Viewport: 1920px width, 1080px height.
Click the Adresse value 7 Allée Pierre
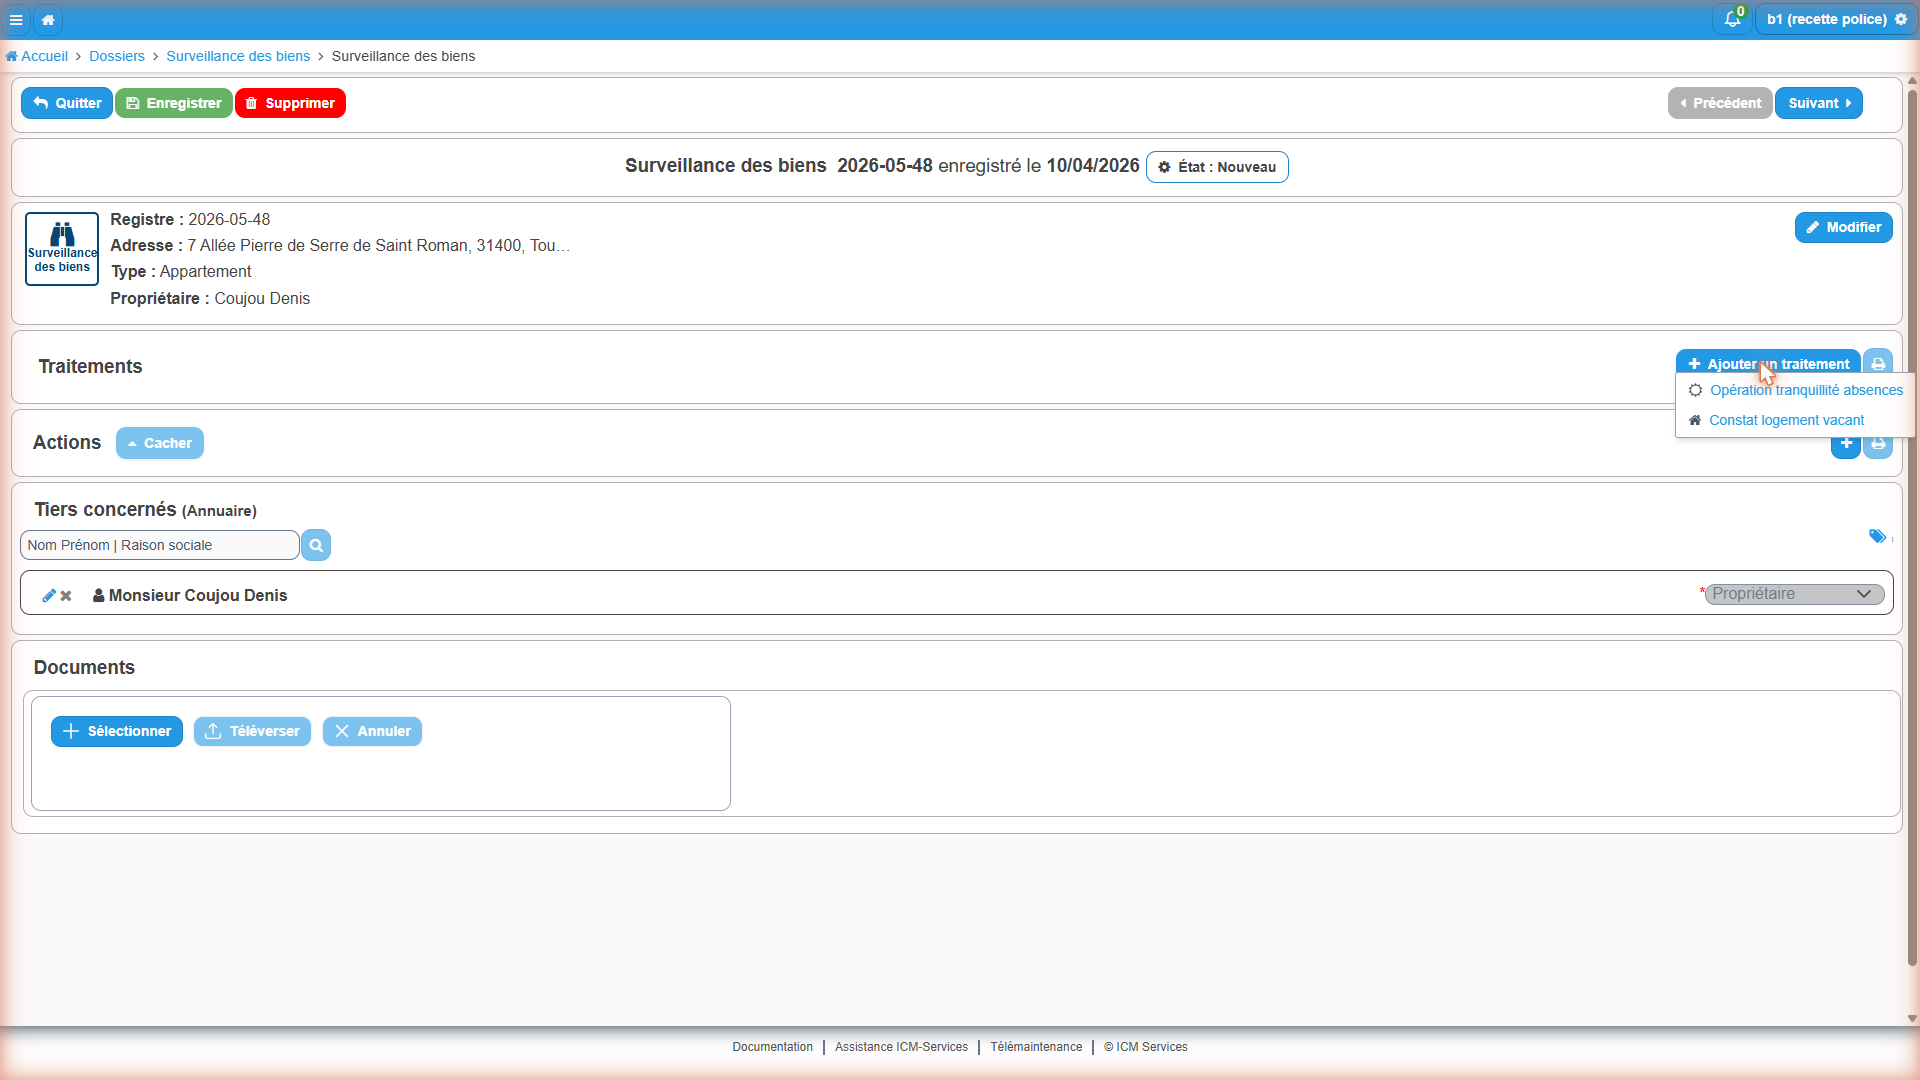click(379, 245)
